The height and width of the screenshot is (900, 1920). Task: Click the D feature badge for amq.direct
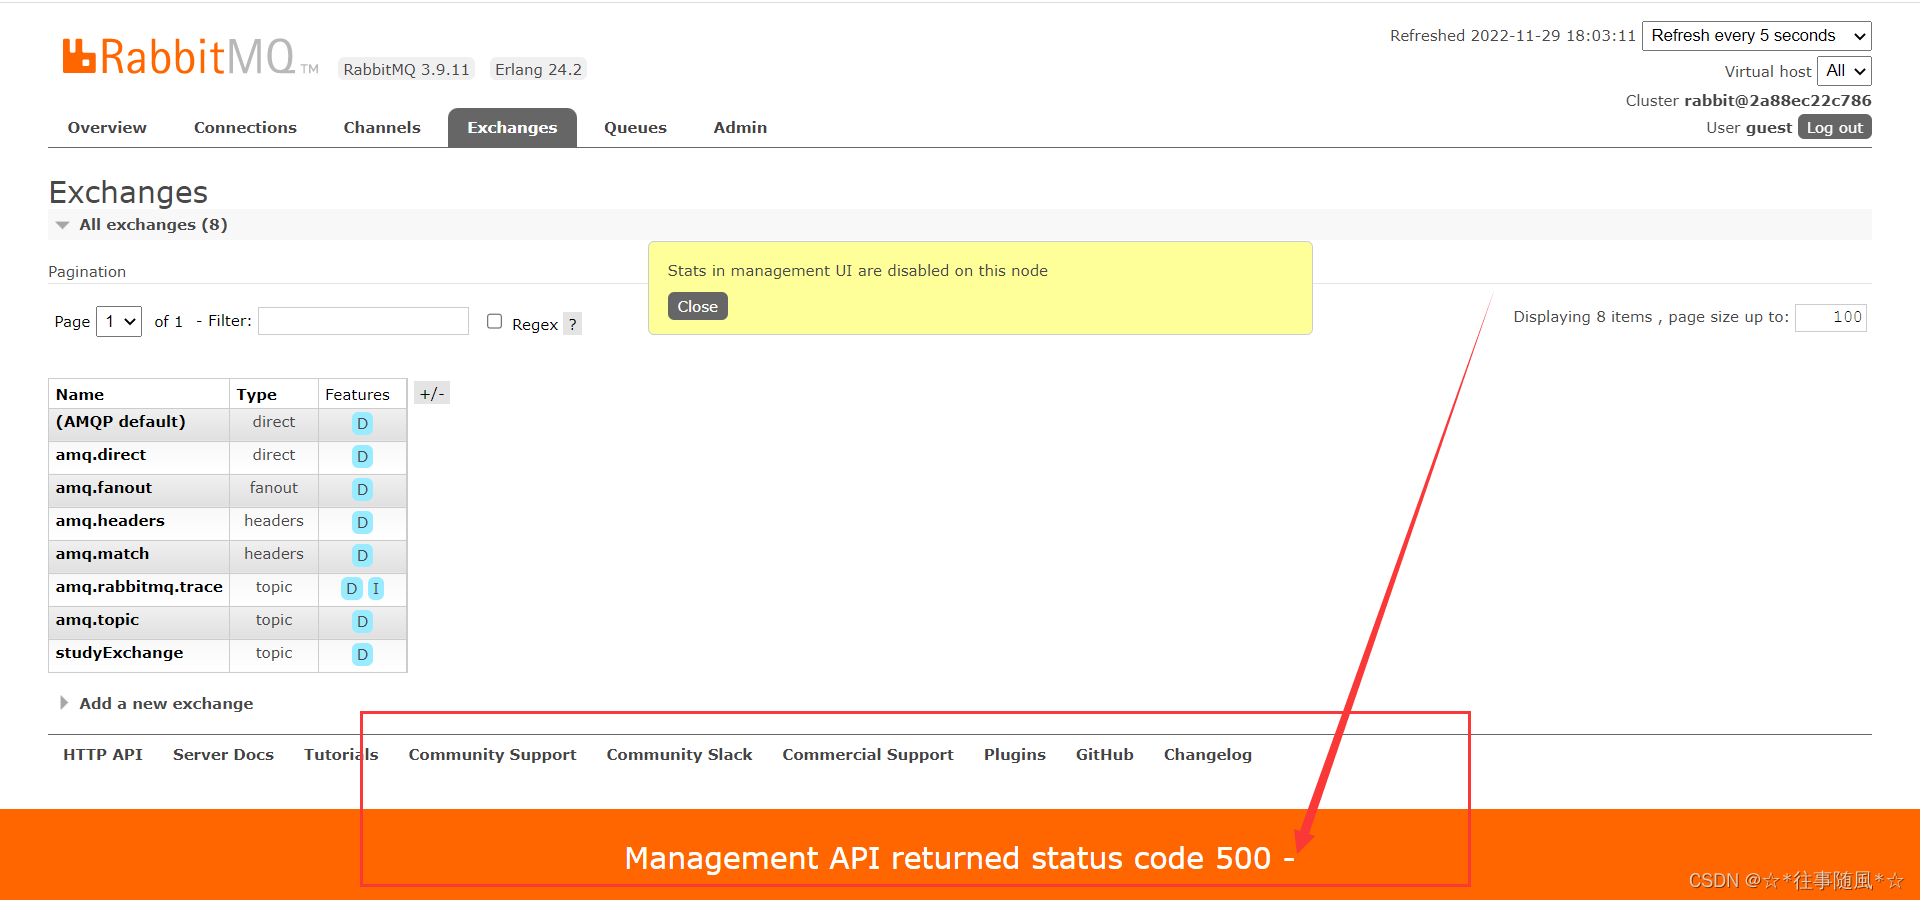(x=362, y=457)
